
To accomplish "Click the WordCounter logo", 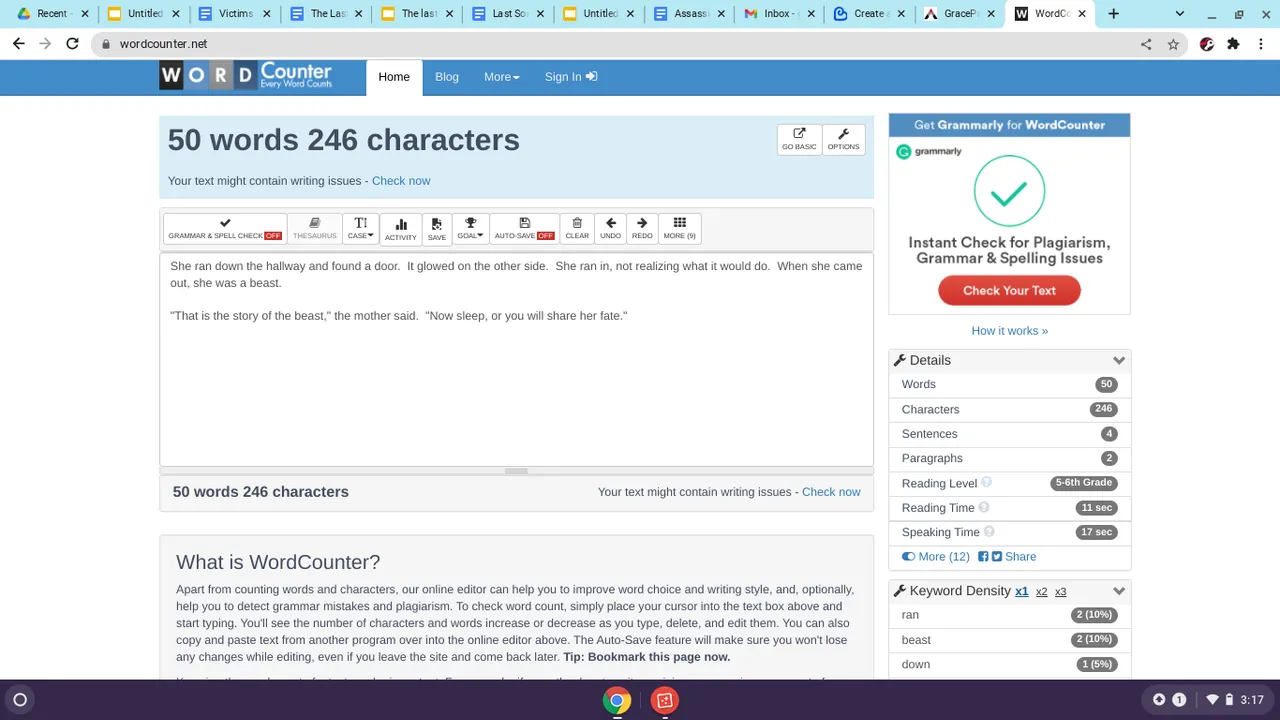I will pyautogui.click(x=246, y=76).
